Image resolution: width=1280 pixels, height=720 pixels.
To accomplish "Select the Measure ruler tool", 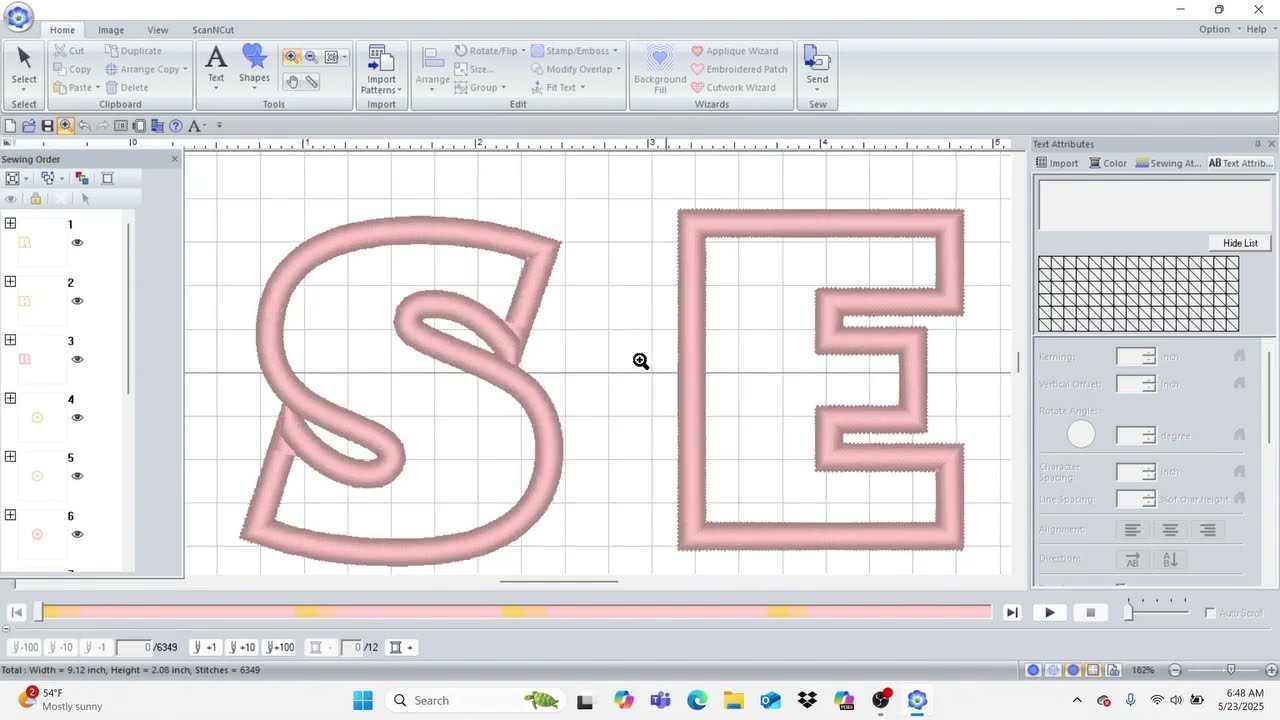I will tap(311, 82).
